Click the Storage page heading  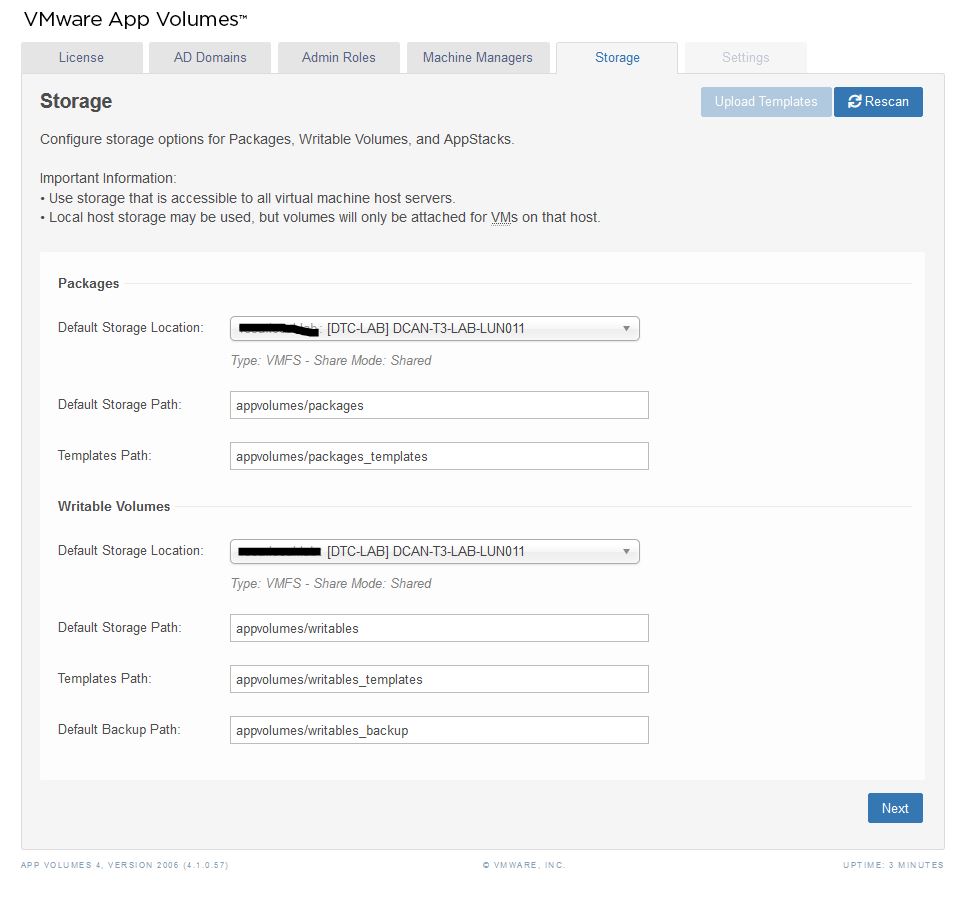(x=76, y=101)
